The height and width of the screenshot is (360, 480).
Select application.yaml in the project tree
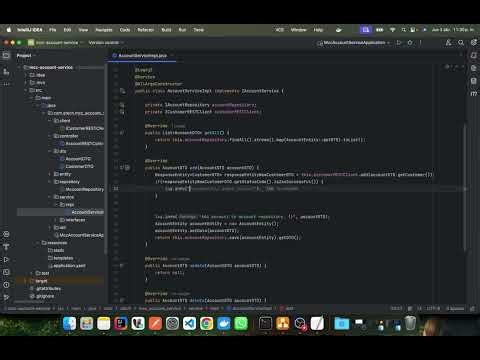(x=67, y=266)
